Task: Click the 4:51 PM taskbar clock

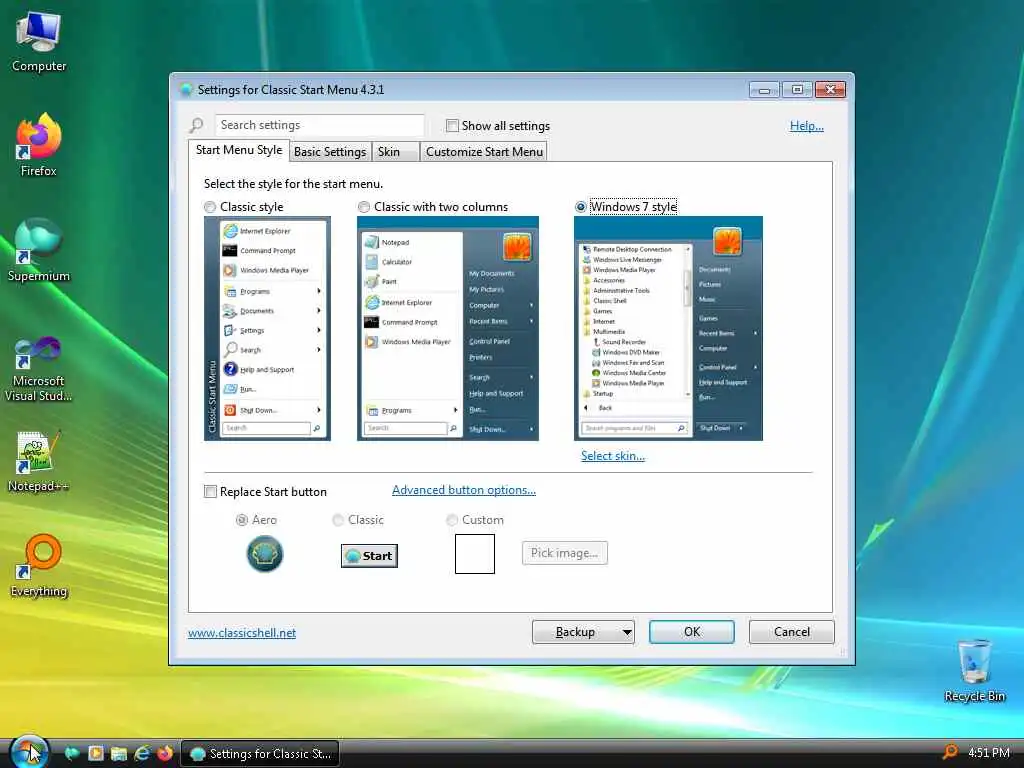Action: (989, 753)
